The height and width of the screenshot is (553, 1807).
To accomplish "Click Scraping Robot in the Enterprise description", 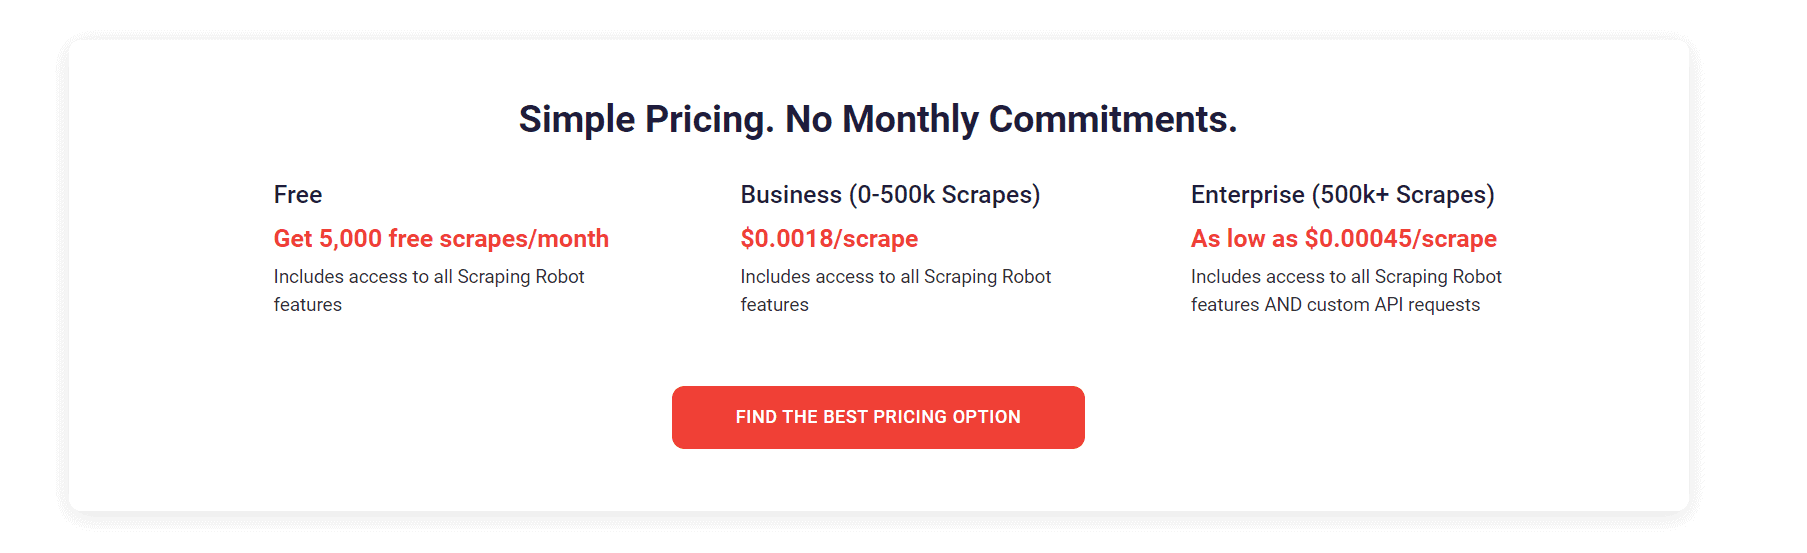I will point(1438,277).
